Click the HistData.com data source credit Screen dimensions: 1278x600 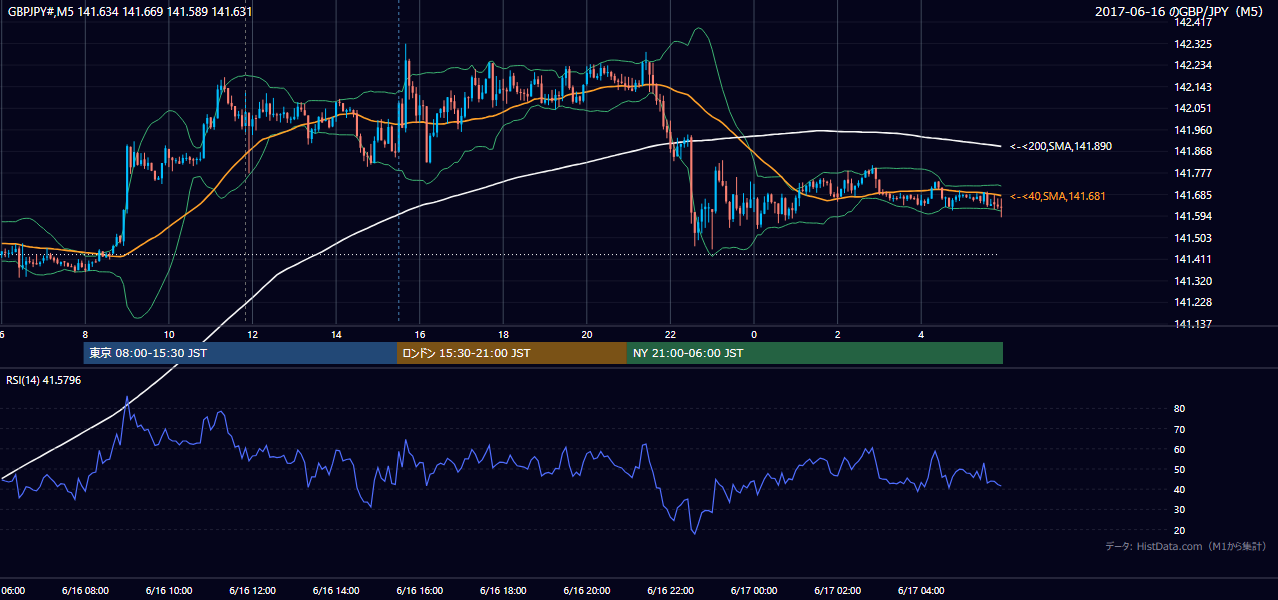point(1186,547)
